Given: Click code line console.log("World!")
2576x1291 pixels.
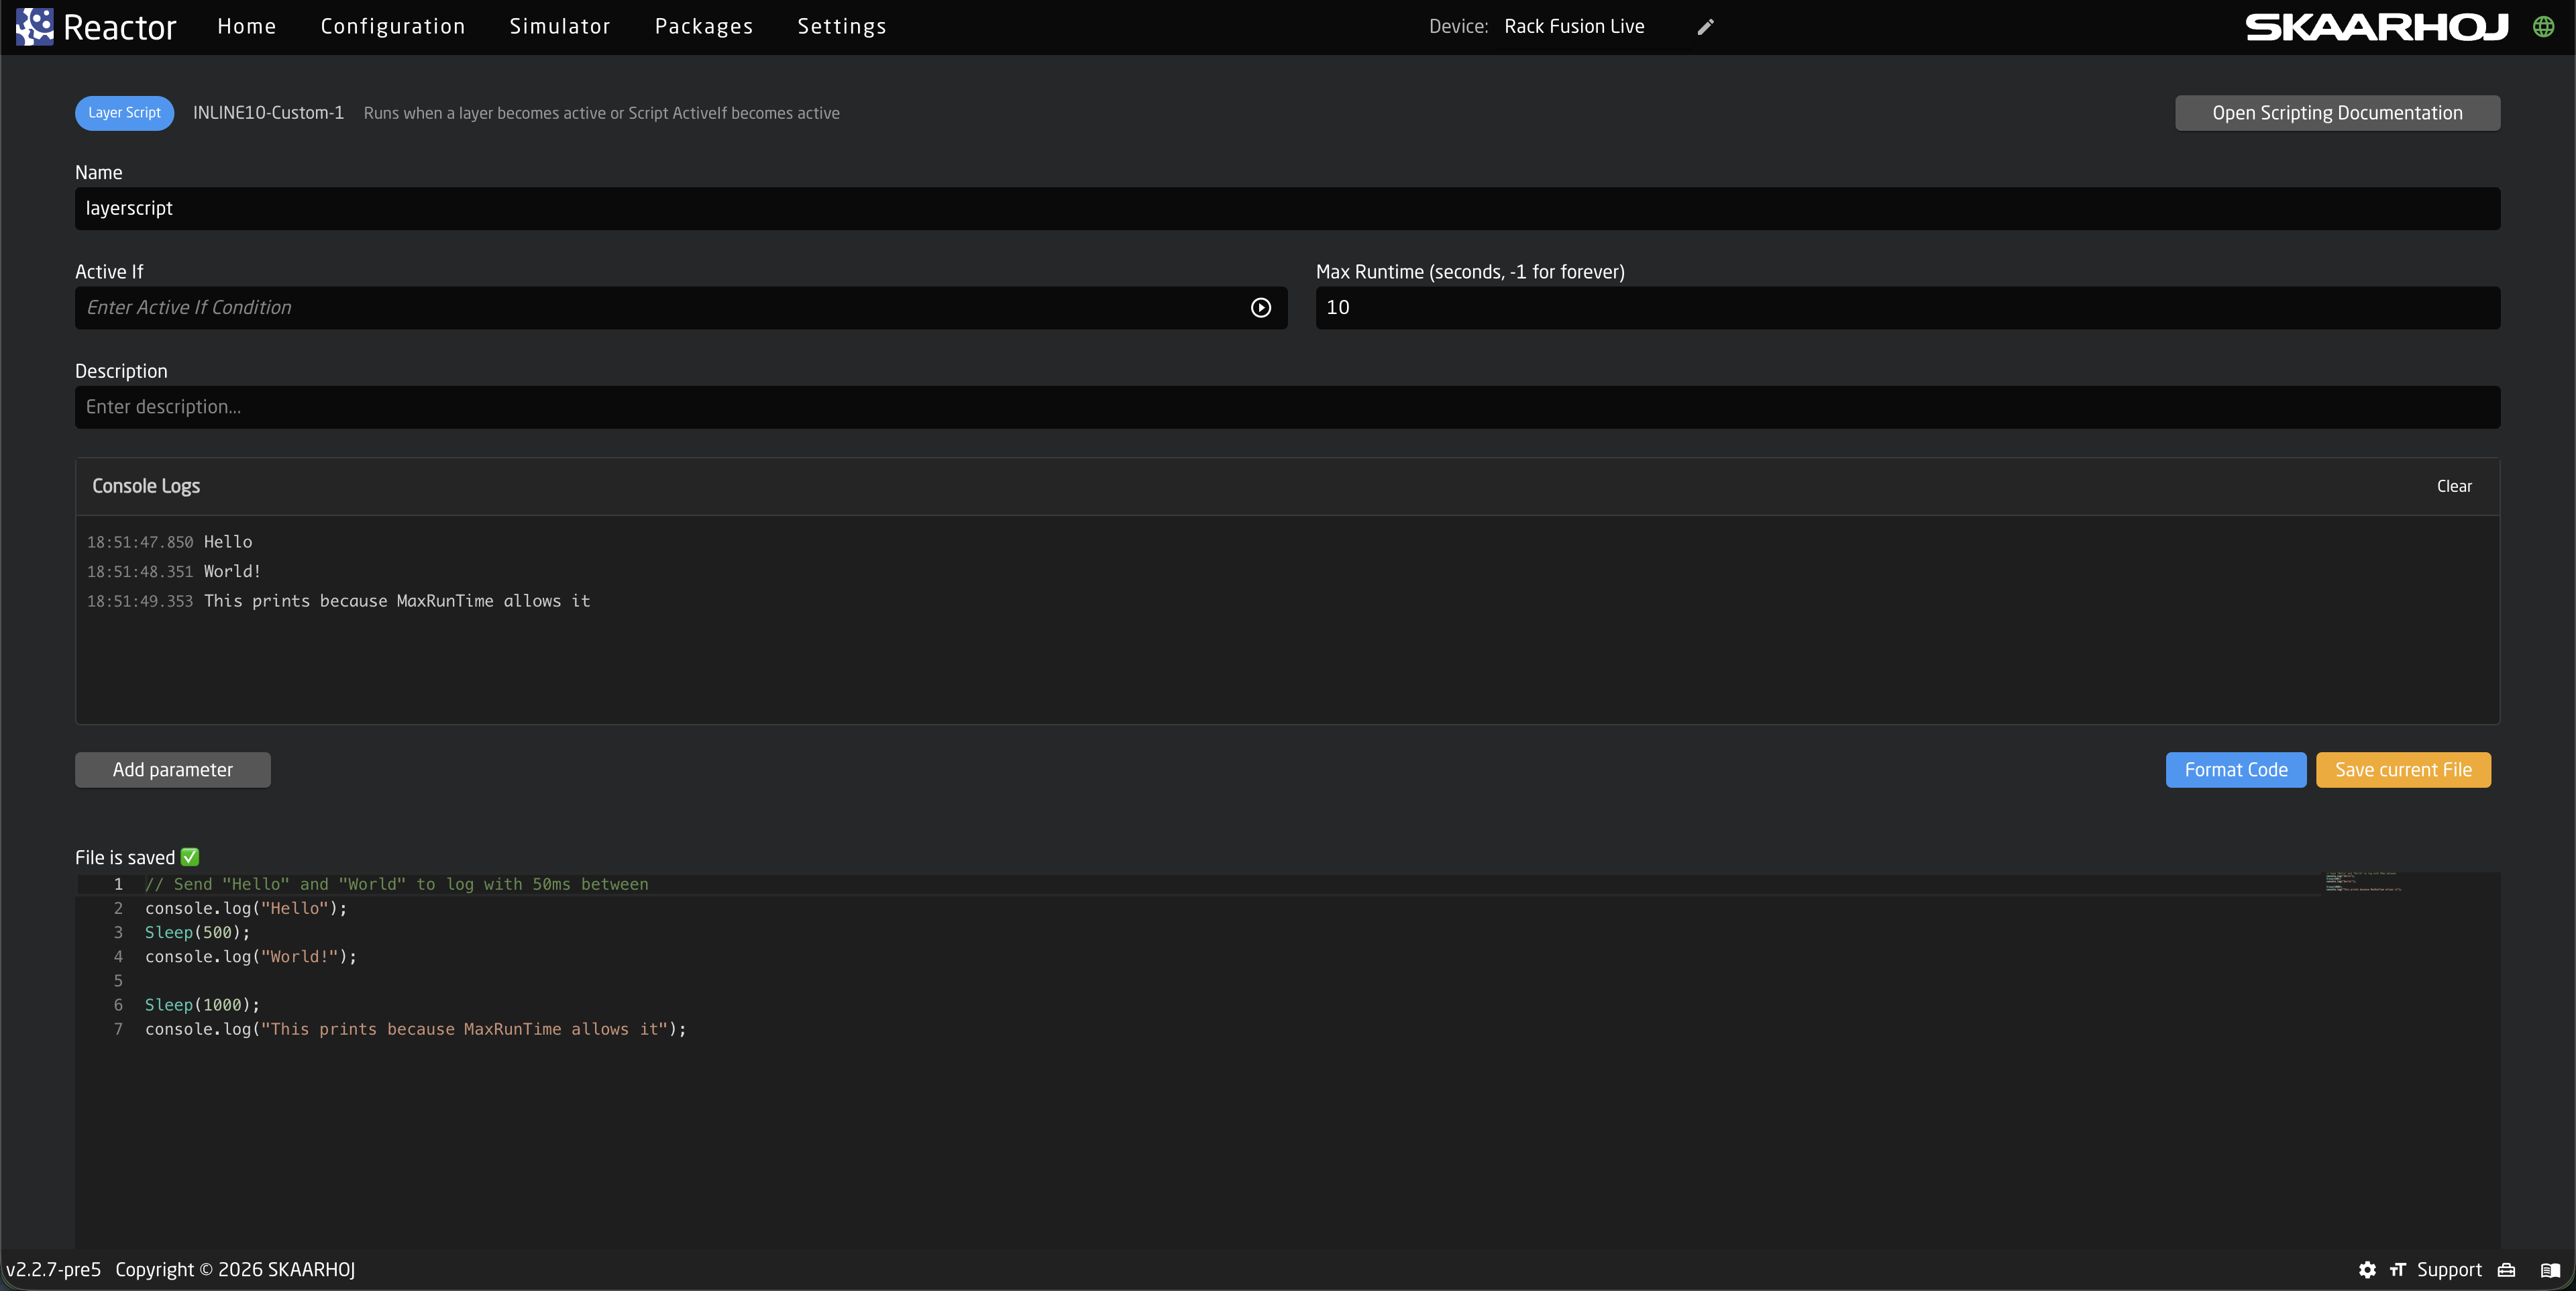Looking at the screenshot, I should pos(251,957).
